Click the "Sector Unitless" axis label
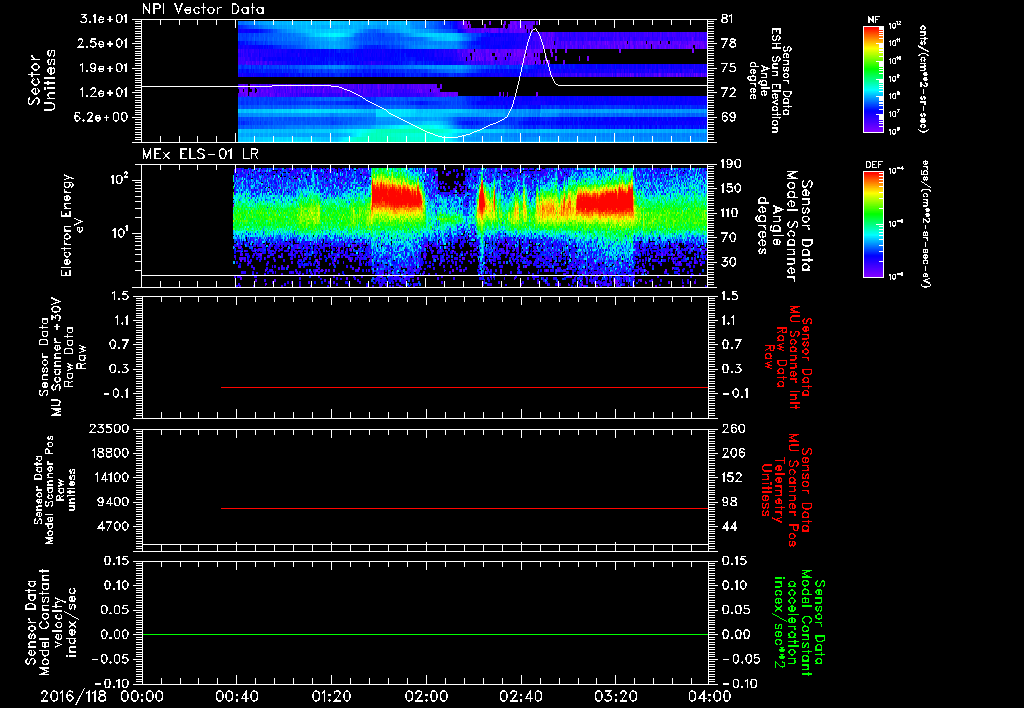 pyautogui.click(x=42, y=80)
